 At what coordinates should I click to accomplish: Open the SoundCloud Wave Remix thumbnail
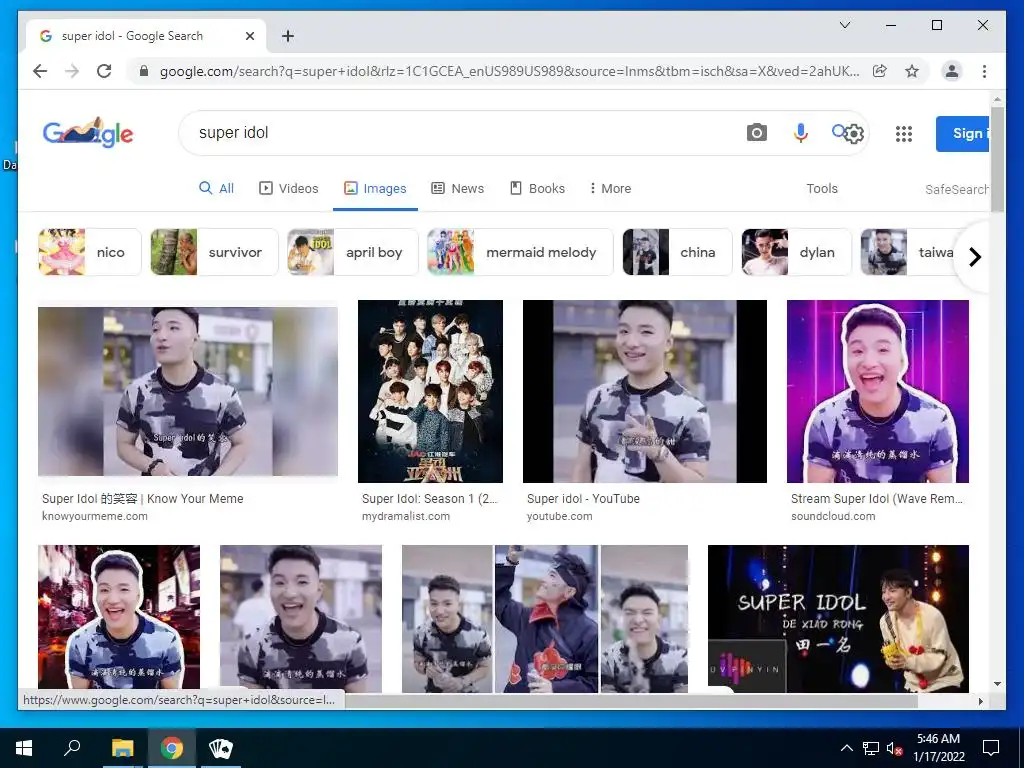[878, 391]
